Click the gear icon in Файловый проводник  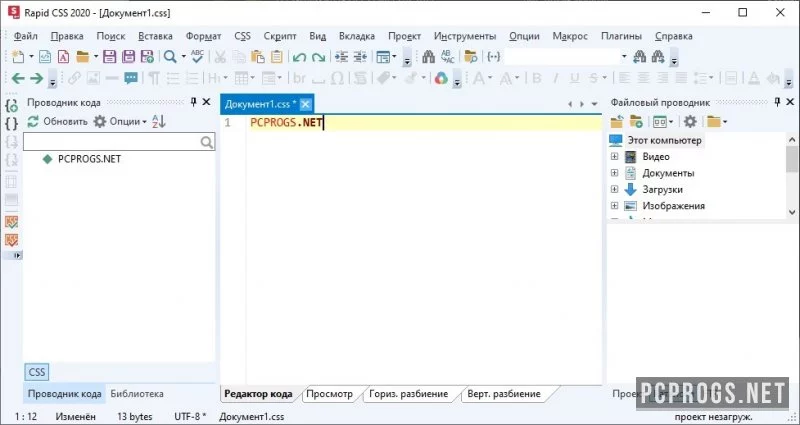(x=690, y=121)
